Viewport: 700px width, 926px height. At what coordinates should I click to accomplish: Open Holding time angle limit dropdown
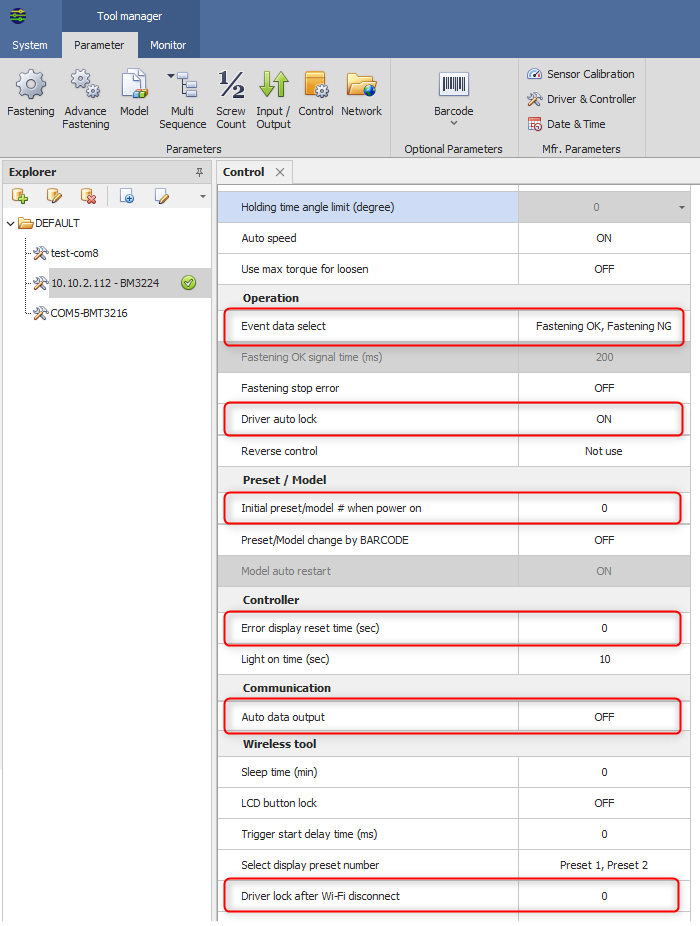pyautogui.click(x=682, y=207)
